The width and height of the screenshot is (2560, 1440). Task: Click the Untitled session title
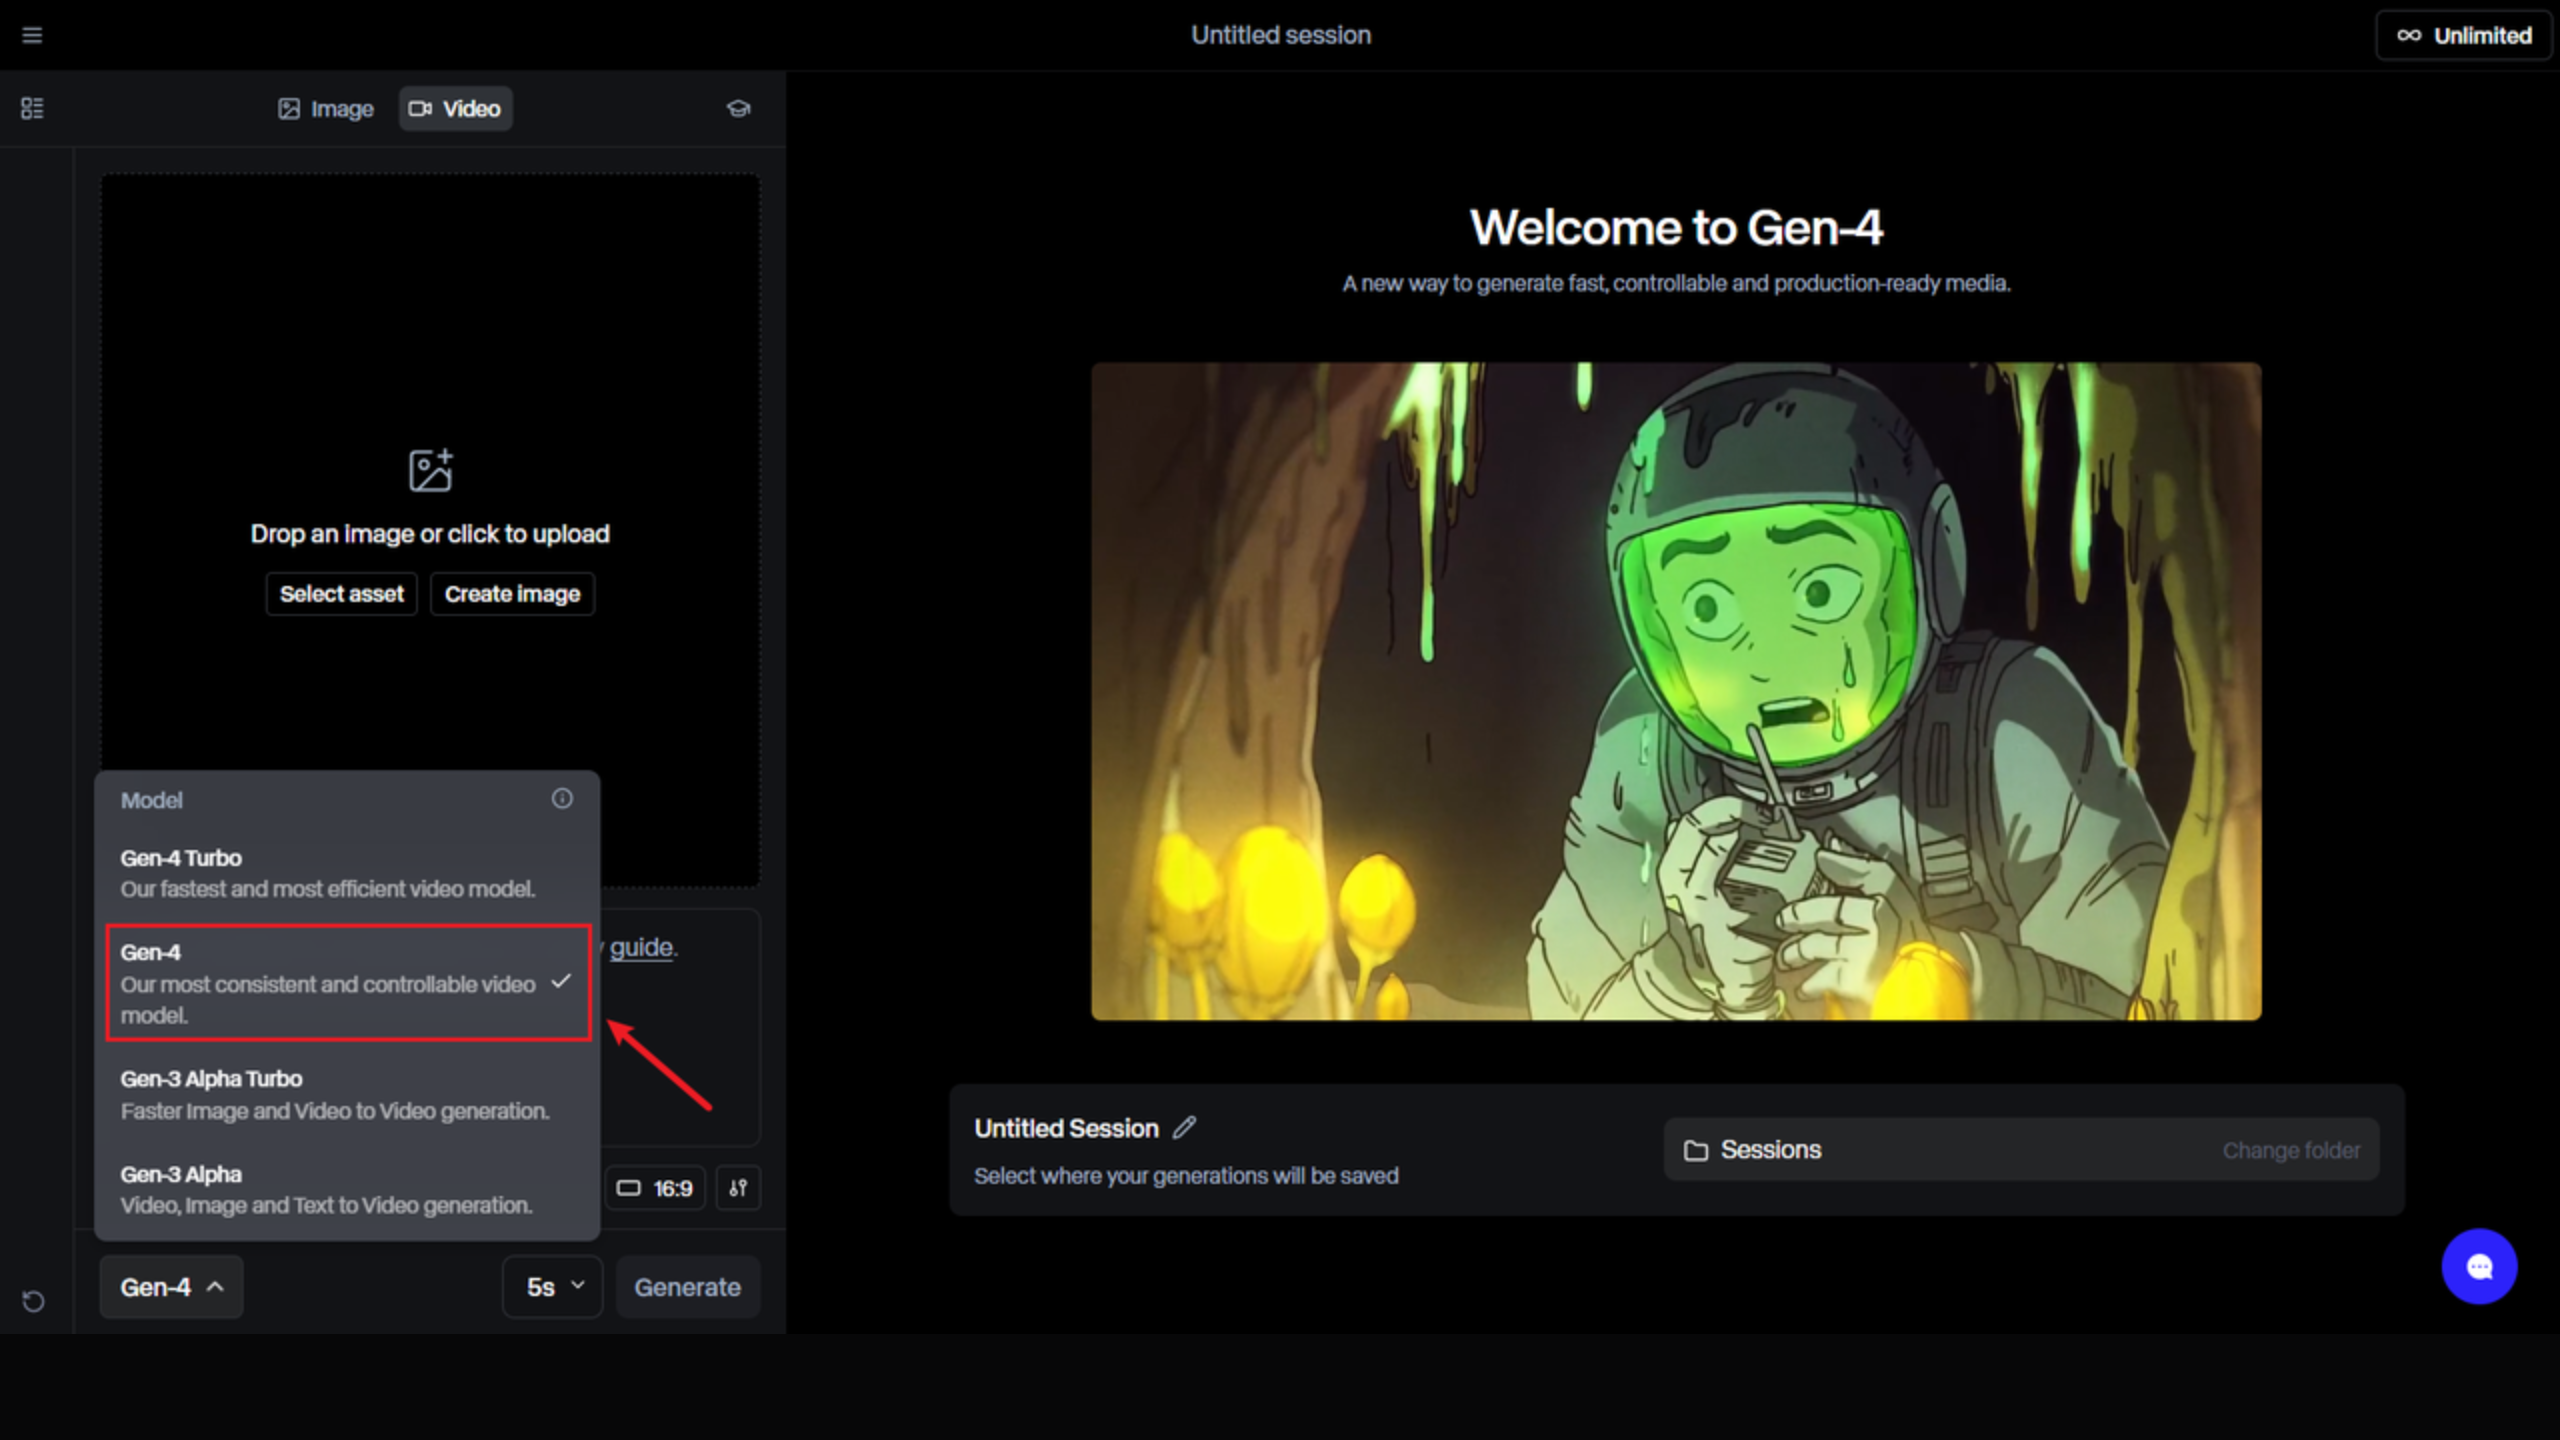point(1281,36)
